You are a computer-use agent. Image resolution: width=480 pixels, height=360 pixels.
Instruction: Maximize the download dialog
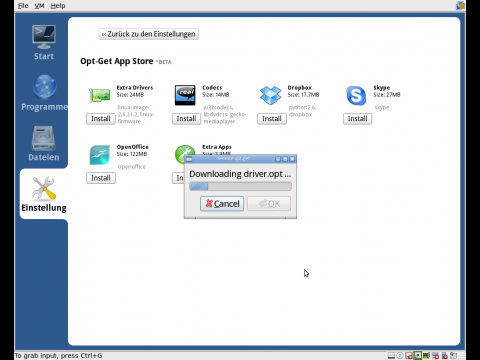(x=285, y=159)
